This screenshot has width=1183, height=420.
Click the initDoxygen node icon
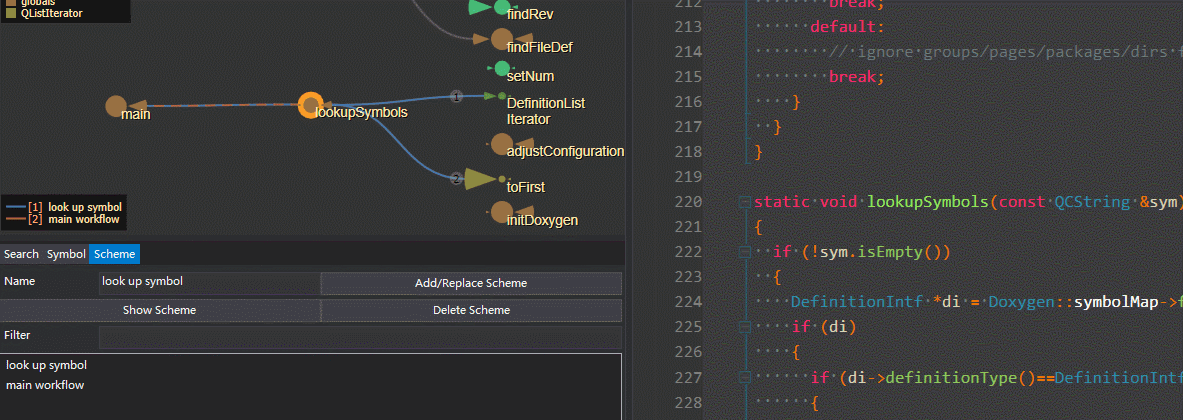pos(502,212)
